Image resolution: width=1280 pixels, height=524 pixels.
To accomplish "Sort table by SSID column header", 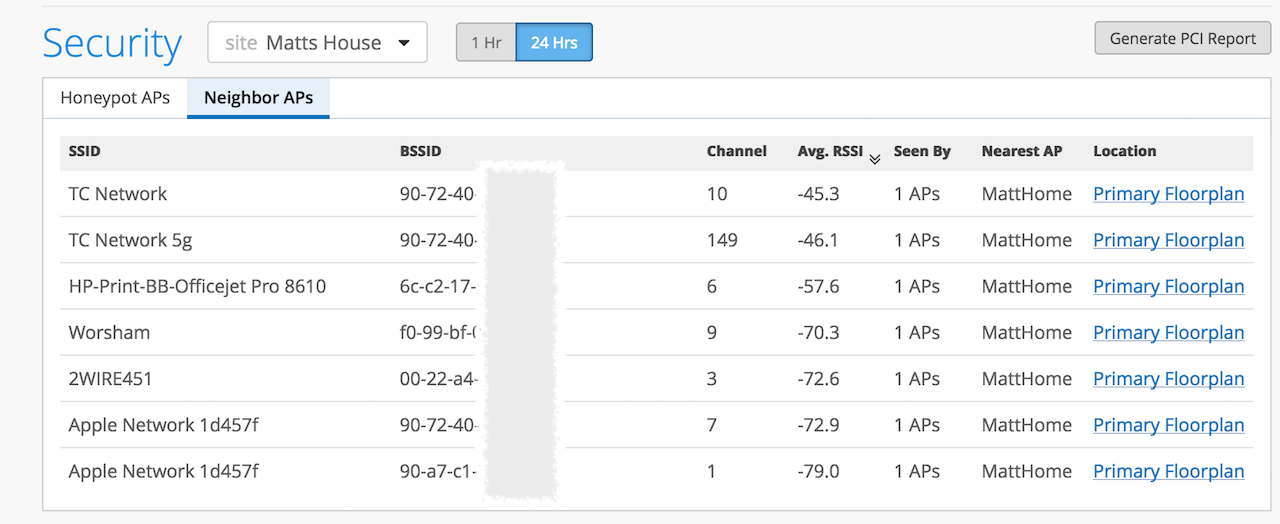I will coord(85,151).
